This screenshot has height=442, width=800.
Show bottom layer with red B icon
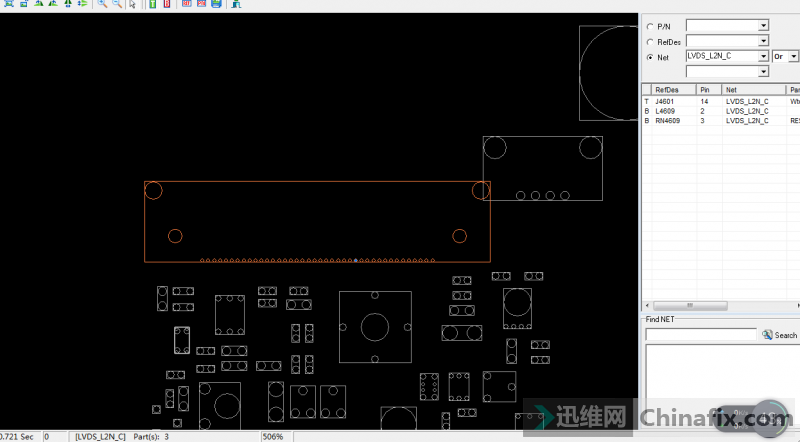tap(167, 4)
